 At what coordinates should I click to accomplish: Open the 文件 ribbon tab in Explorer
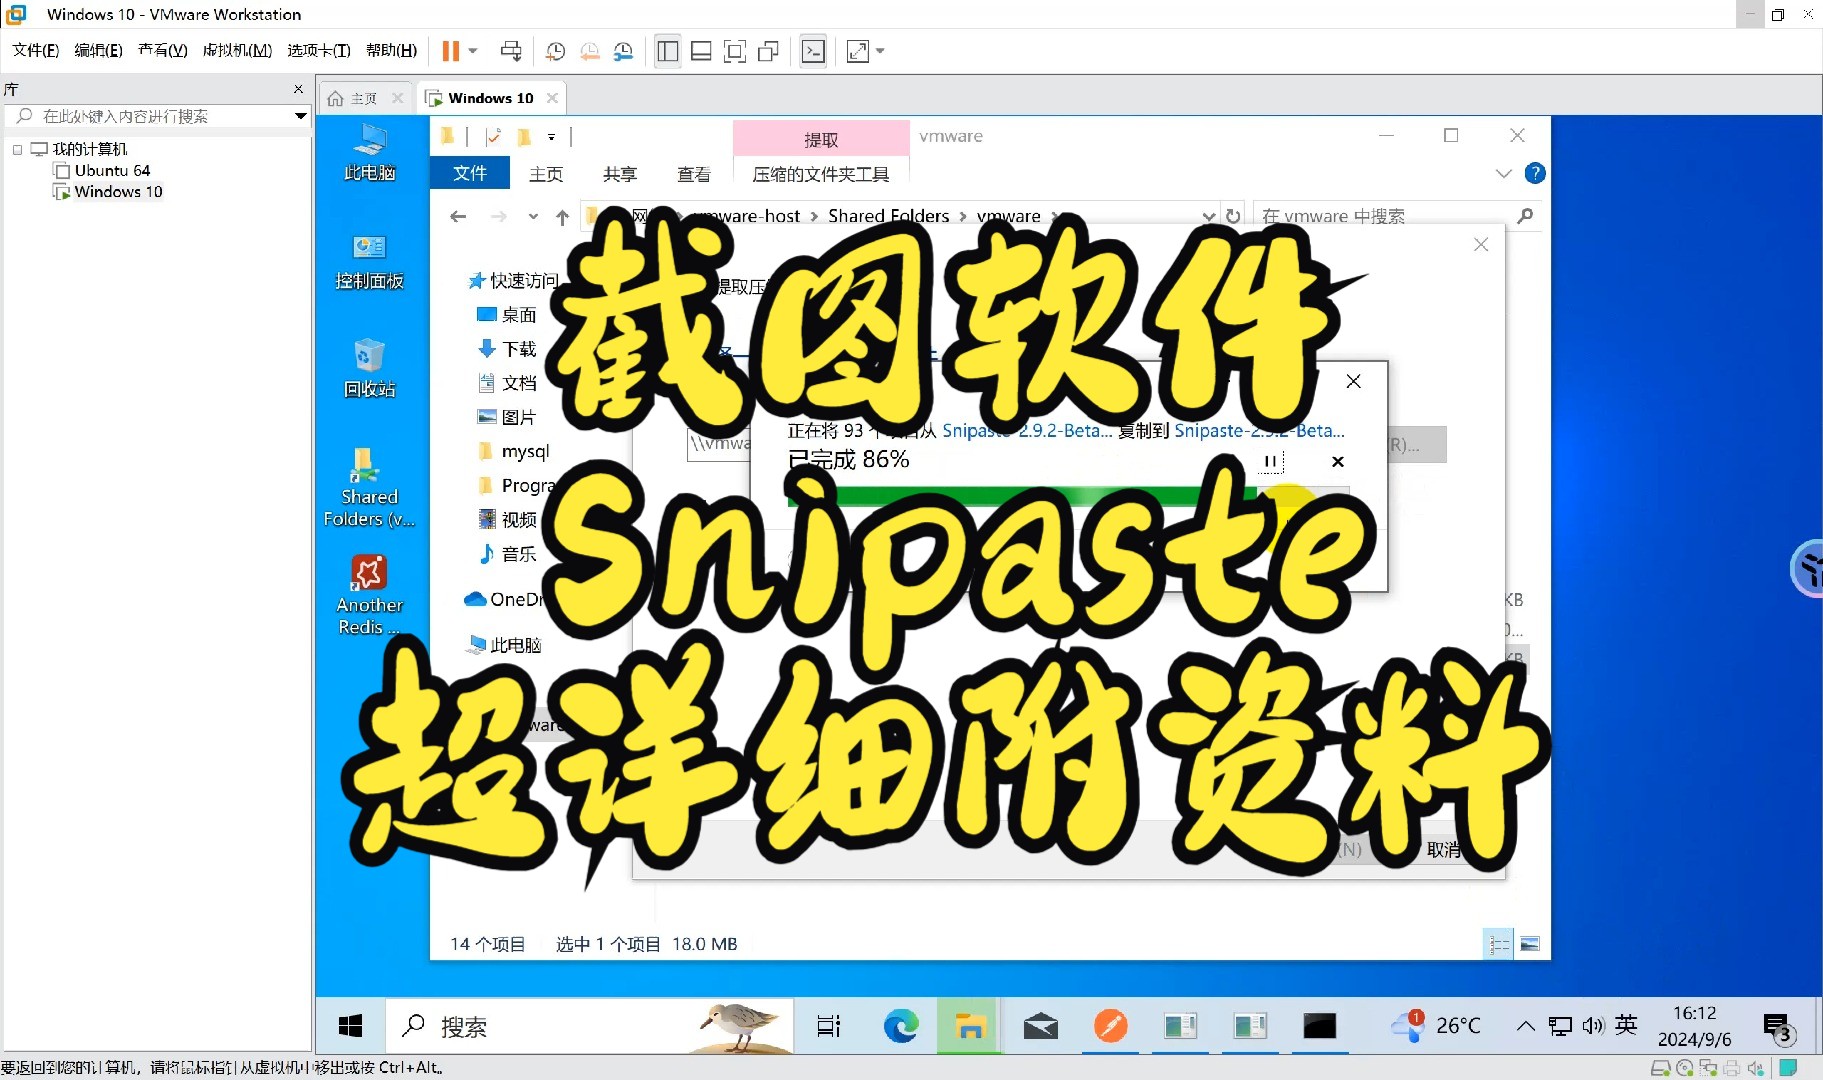tap(469, 173)
